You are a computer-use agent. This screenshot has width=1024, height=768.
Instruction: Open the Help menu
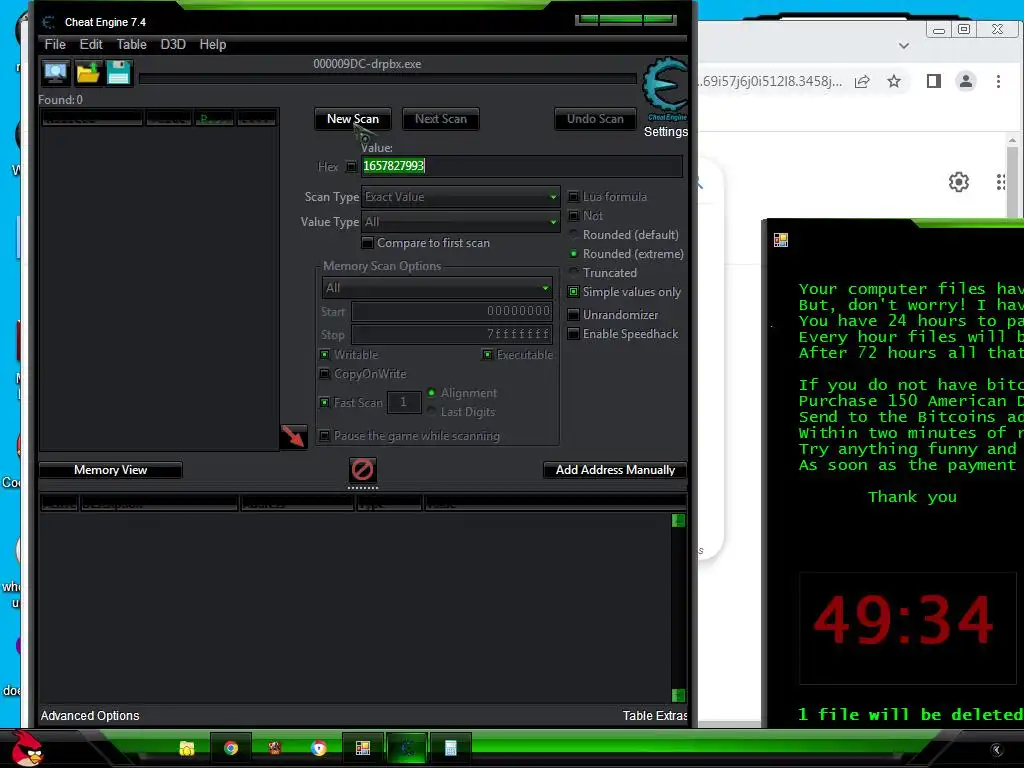212,44
